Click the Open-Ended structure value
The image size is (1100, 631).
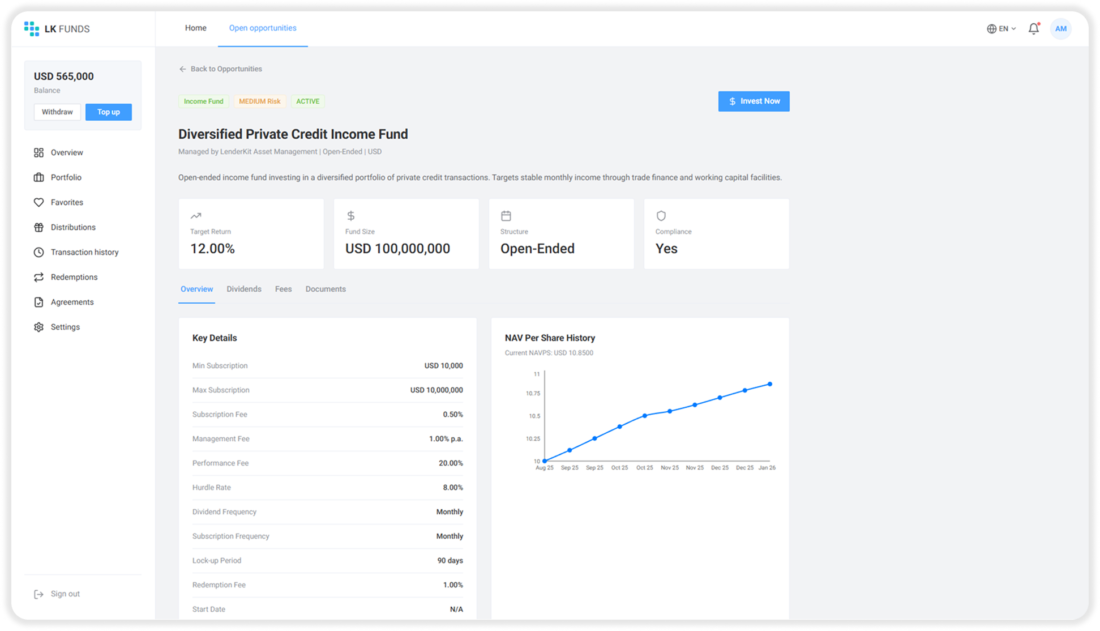[x=537, y=248]
